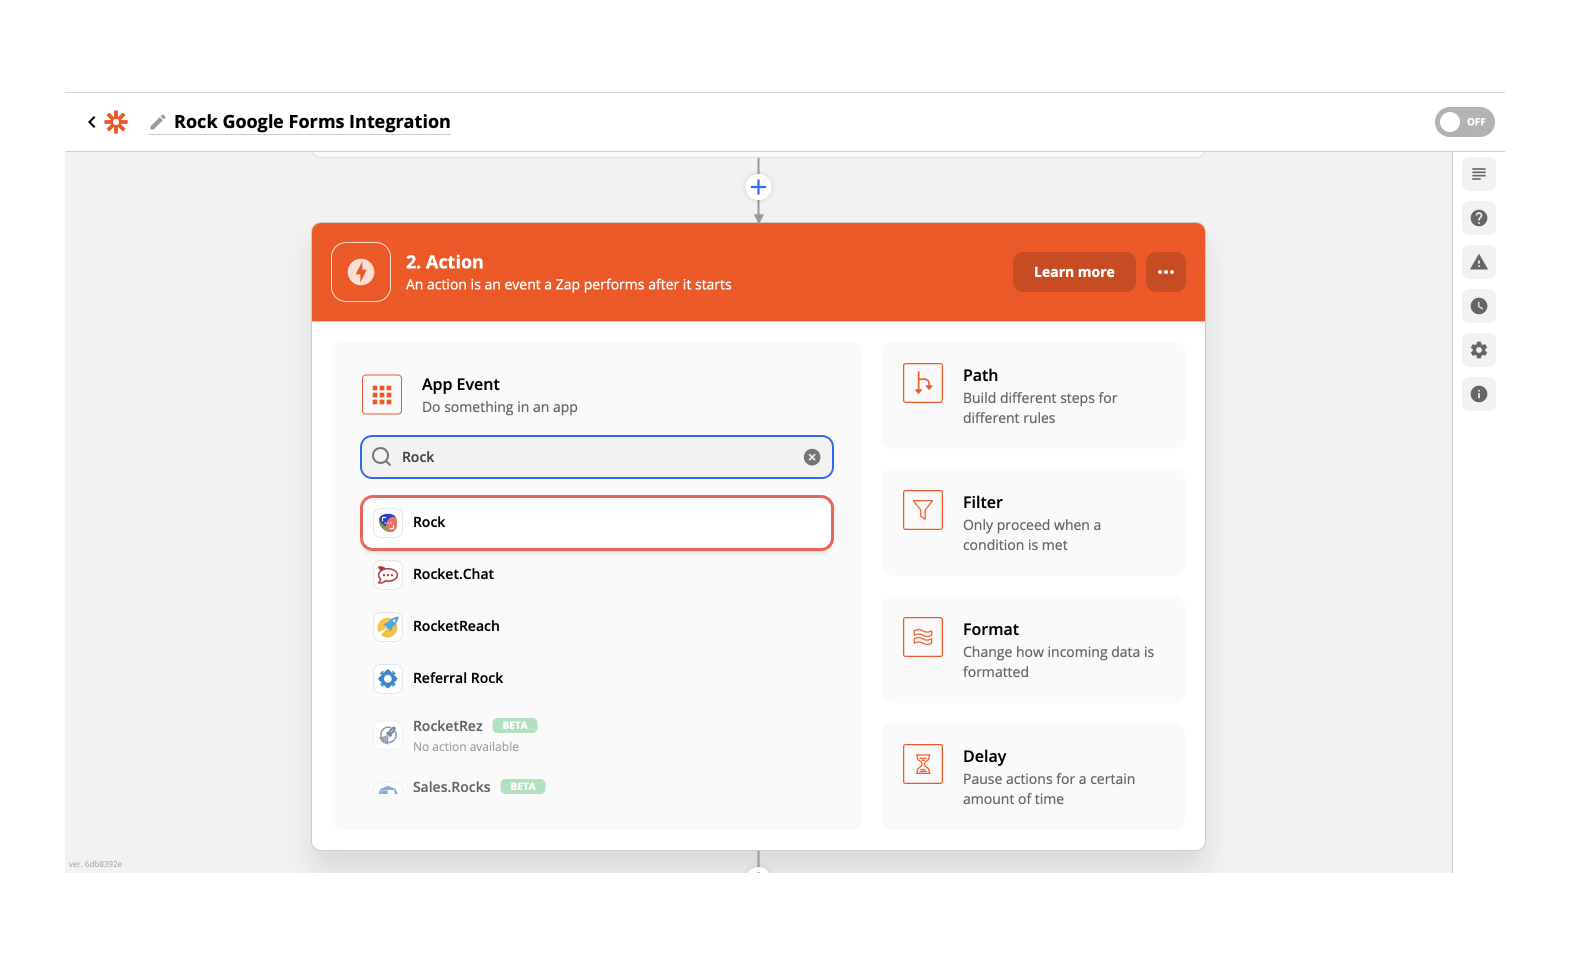Select the App Event heading
1570x955 pixels.
(x=460, y=384)
